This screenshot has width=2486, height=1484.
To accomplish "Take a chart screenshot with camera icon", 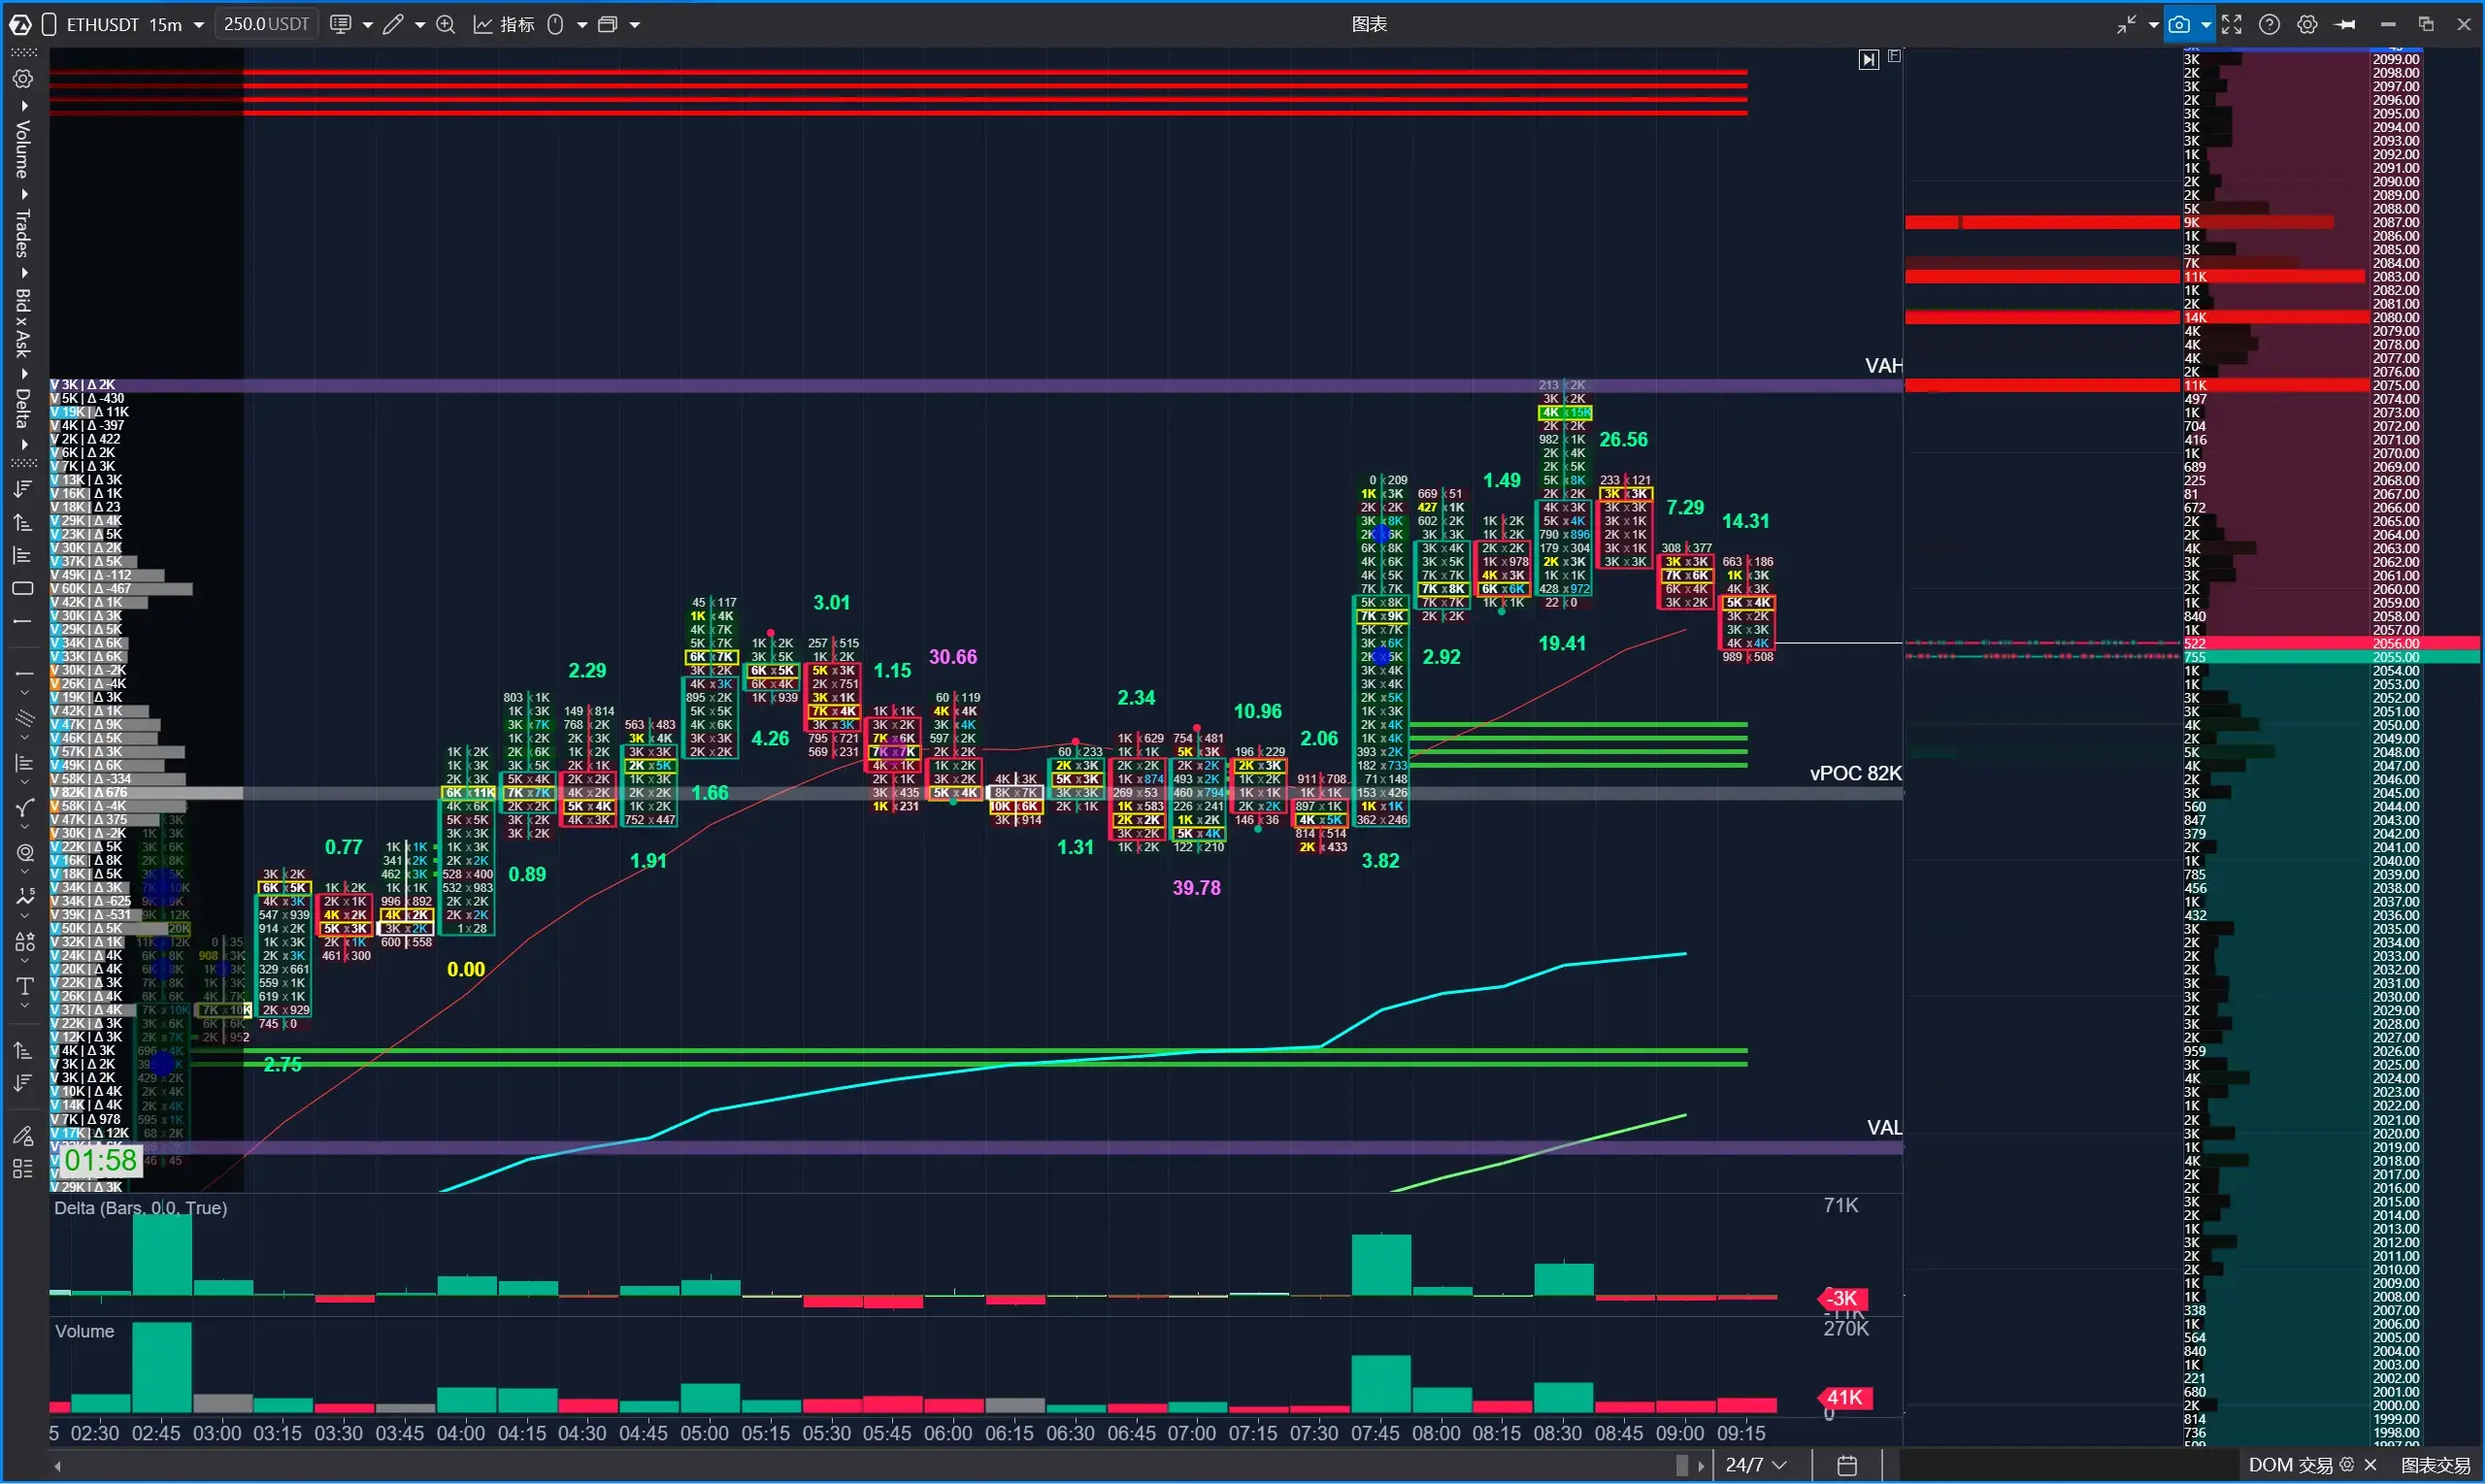I will [2179, 25].
